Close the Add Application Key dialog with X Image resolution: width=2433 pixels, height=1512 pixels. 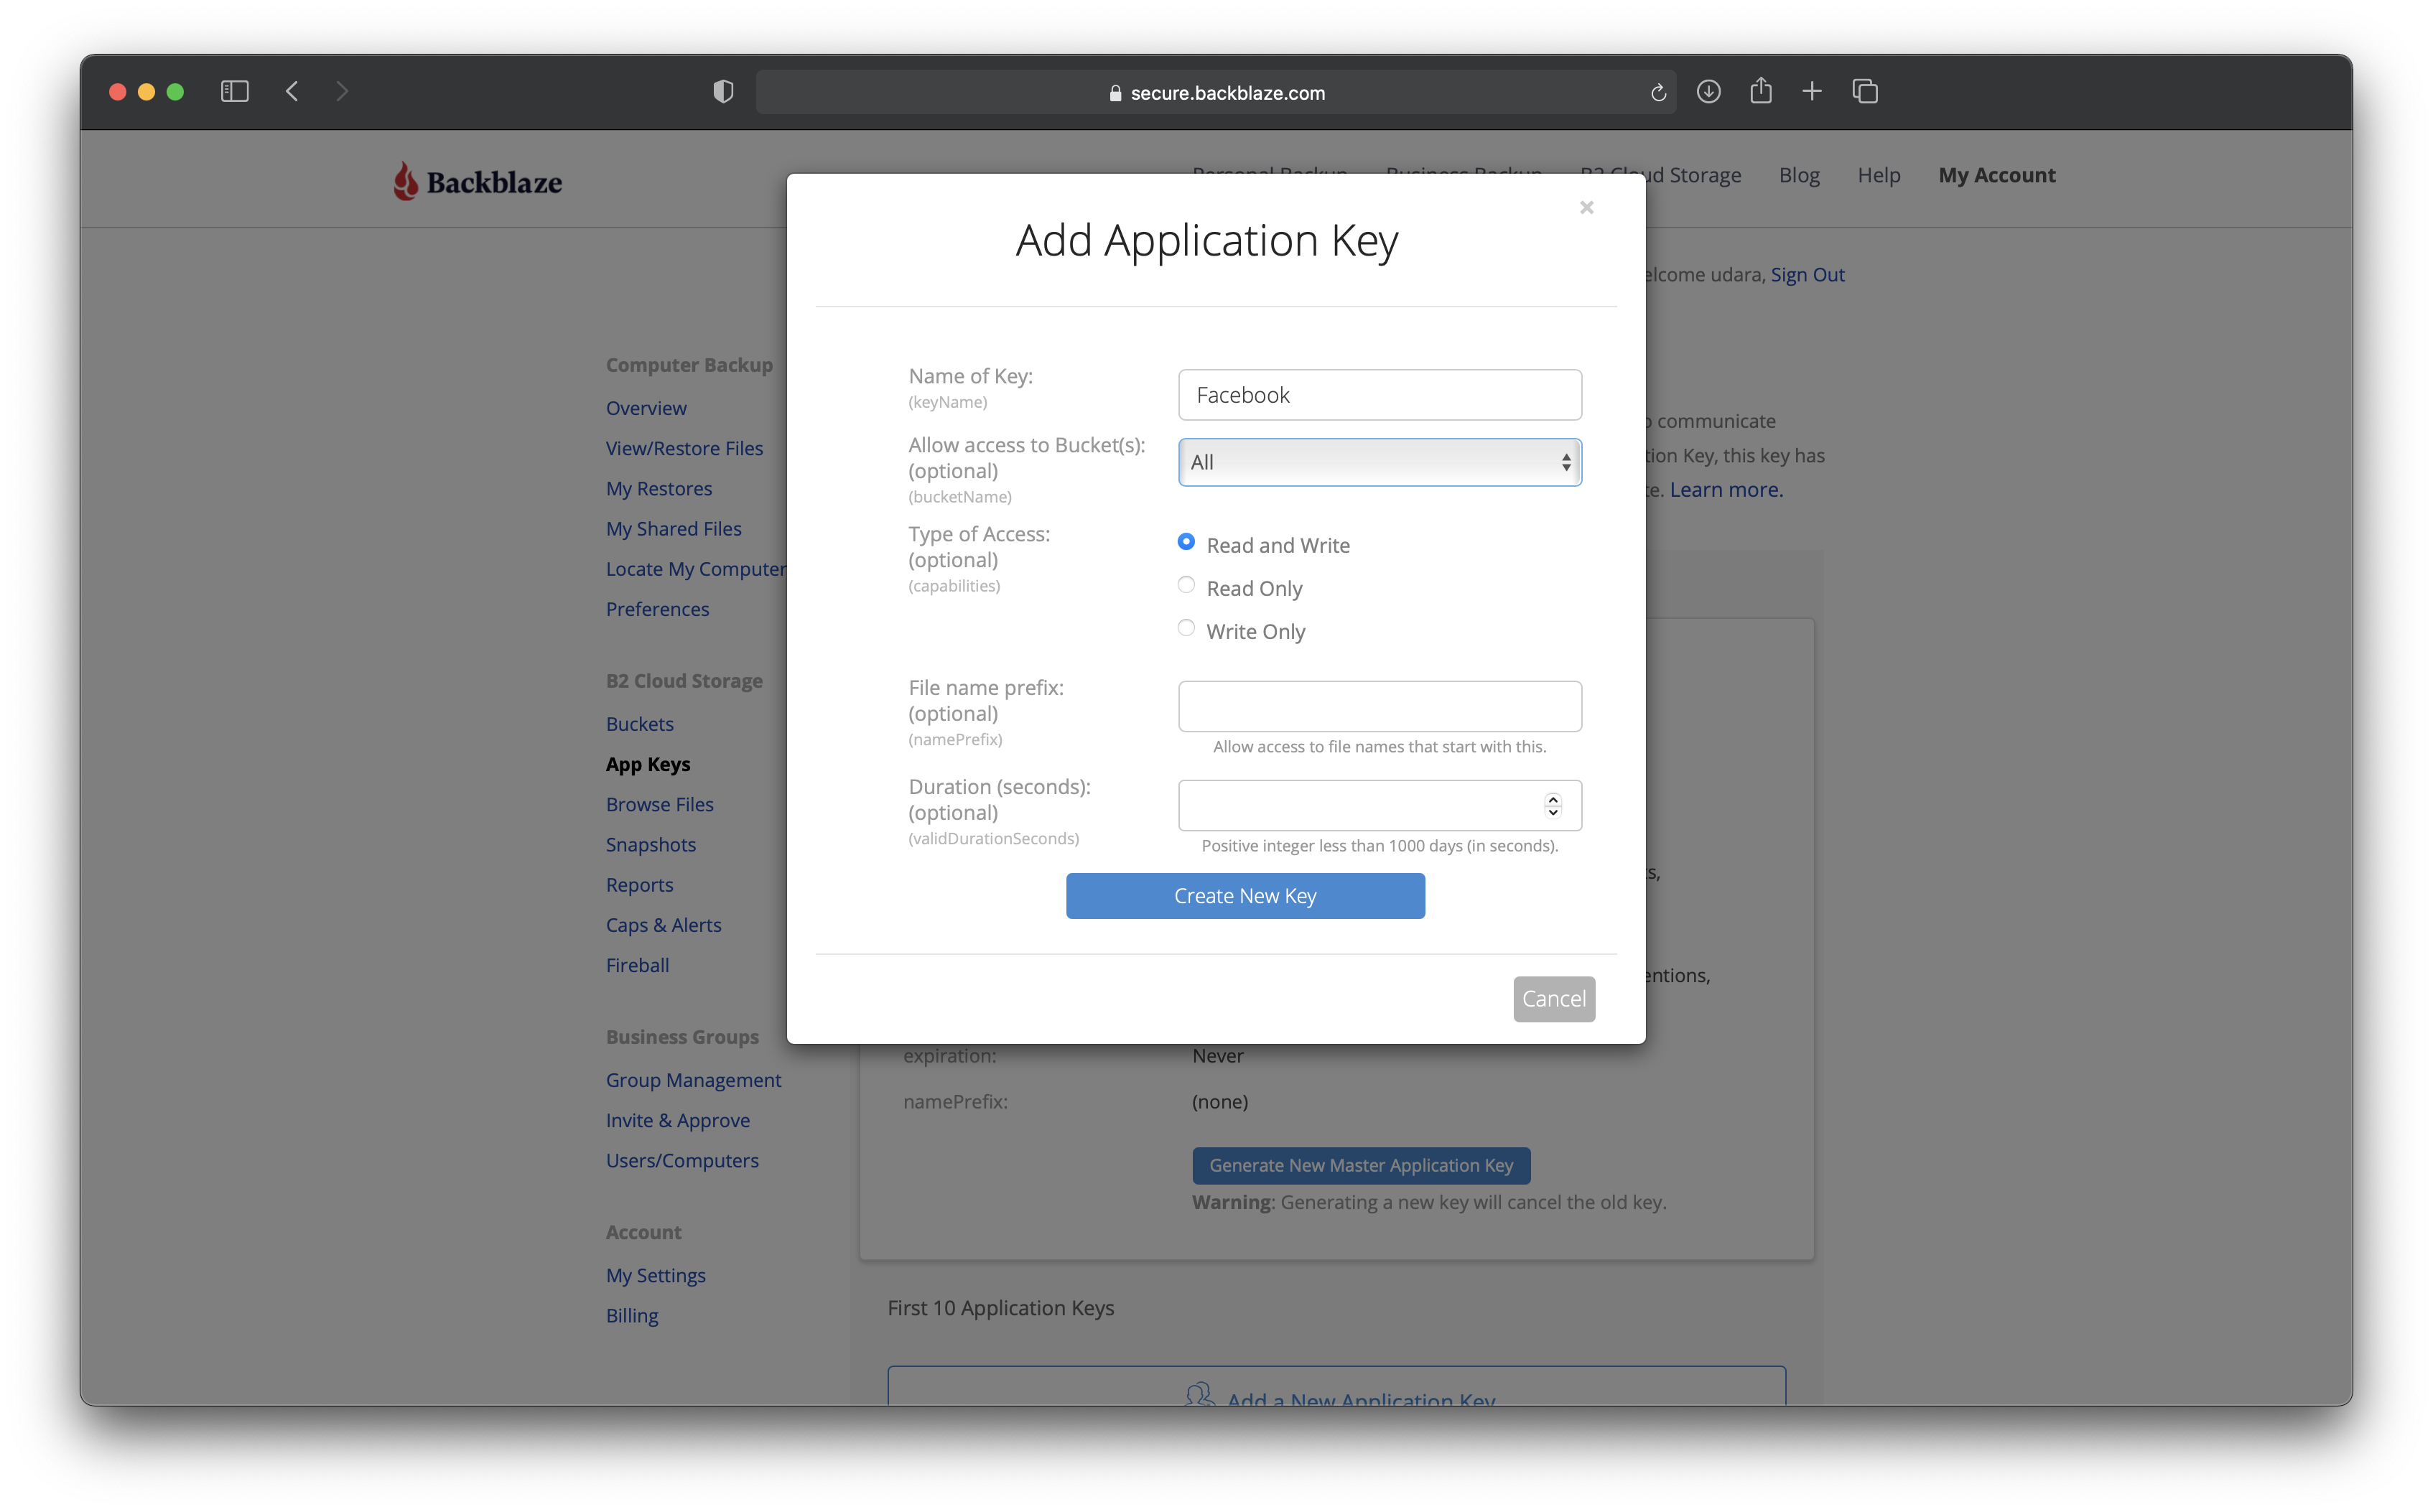click(1586, 207)
